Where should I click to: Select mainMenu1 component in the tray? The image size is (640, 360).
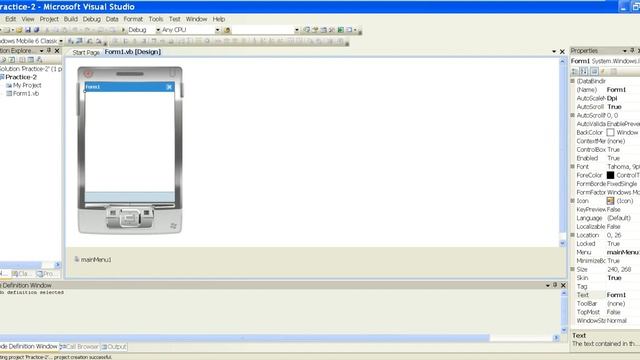tap(93, 259)
